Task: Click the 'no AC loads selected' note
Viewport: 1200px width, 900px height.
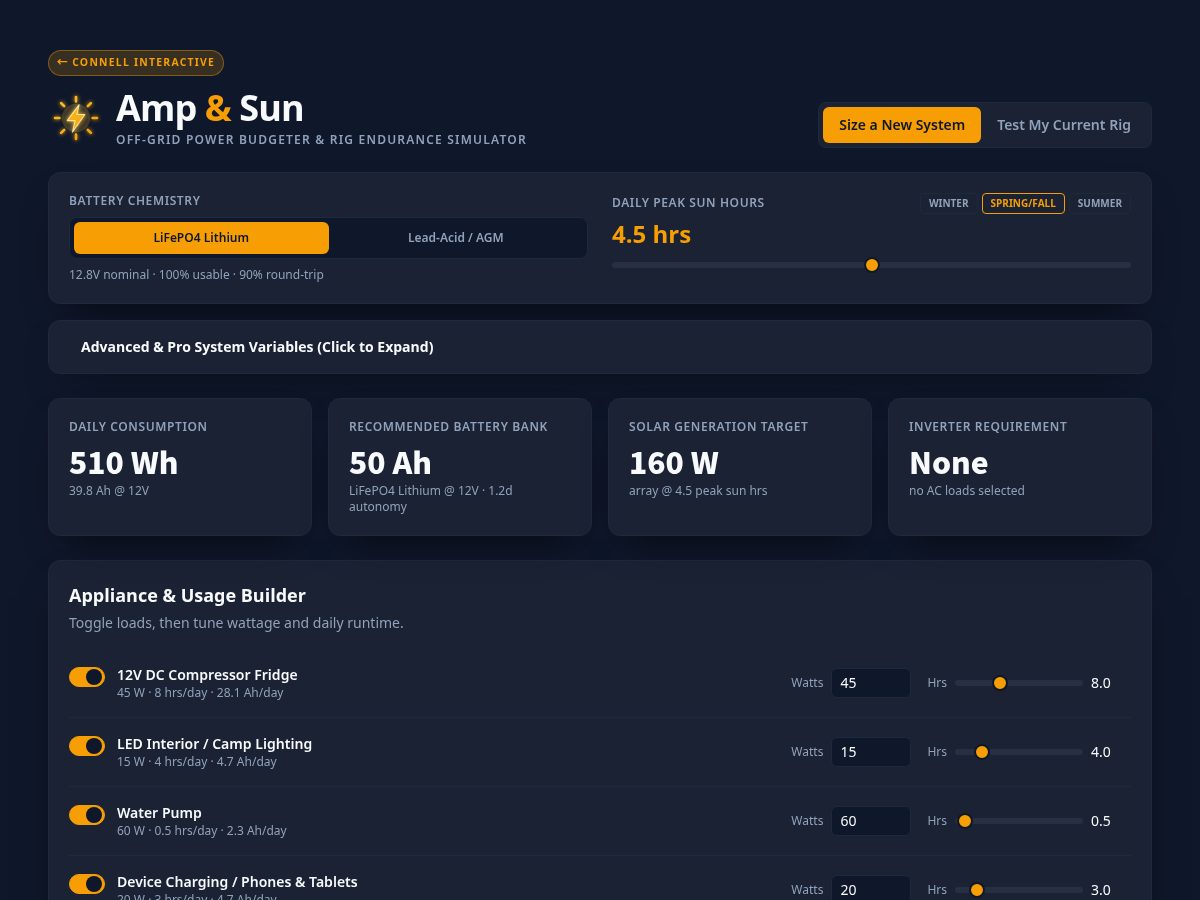Action: [967, 491]
